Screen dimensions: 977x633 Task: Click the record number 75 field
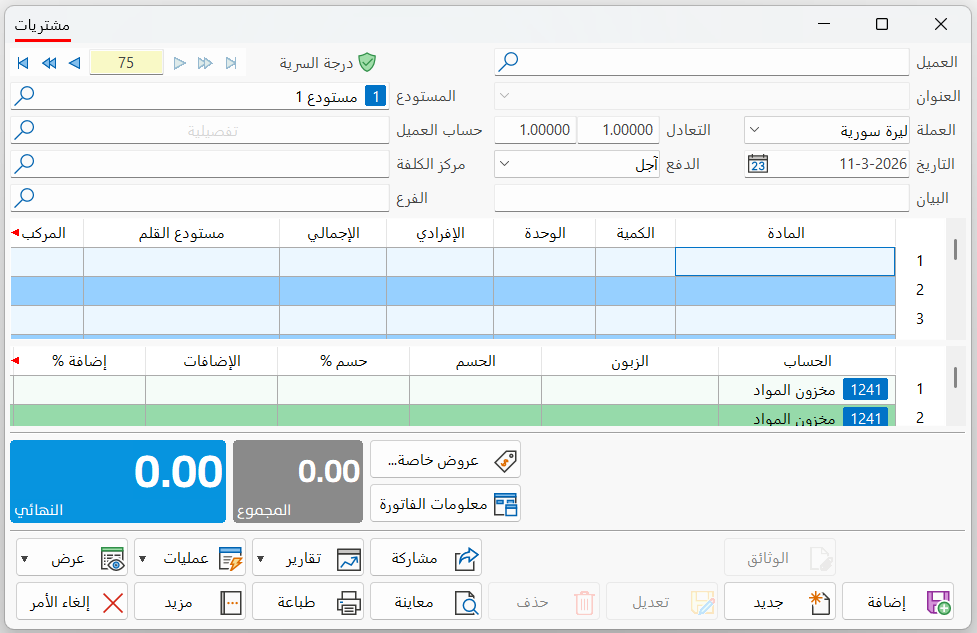pos(126,62)
